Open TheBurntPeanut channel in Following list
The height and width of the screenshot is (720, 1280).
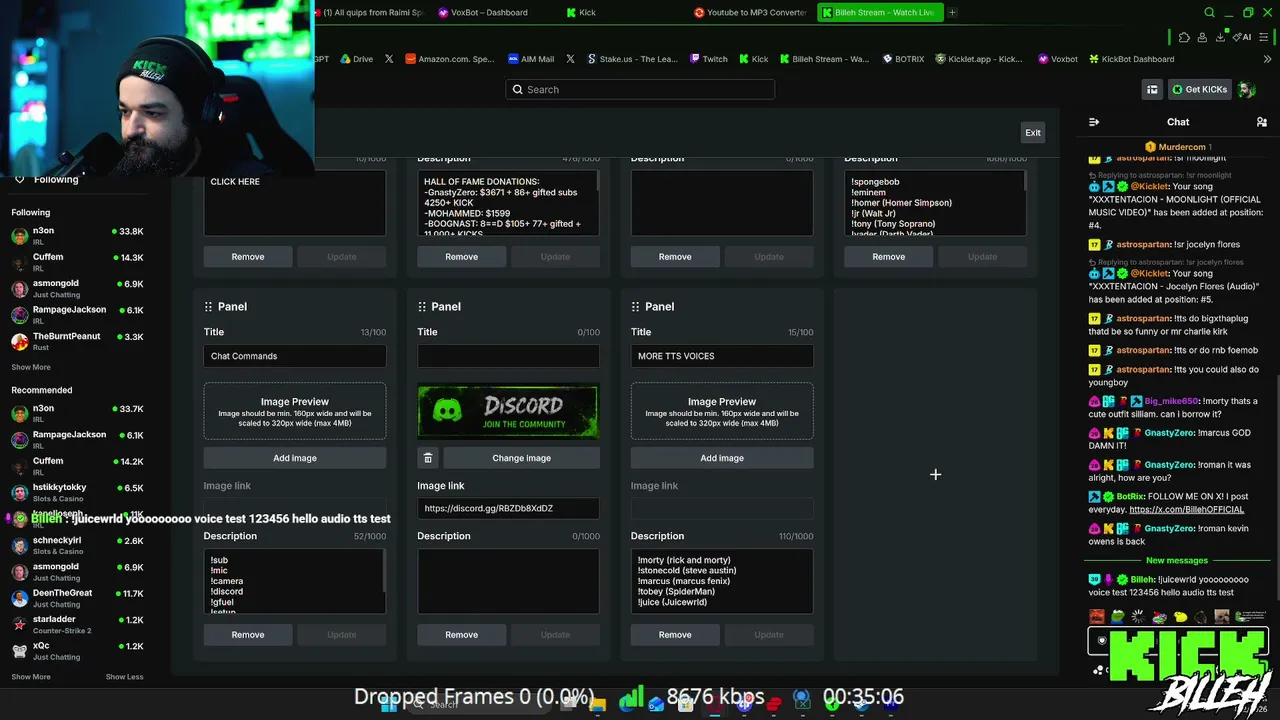pyautogui.click(x=76, y=341)
